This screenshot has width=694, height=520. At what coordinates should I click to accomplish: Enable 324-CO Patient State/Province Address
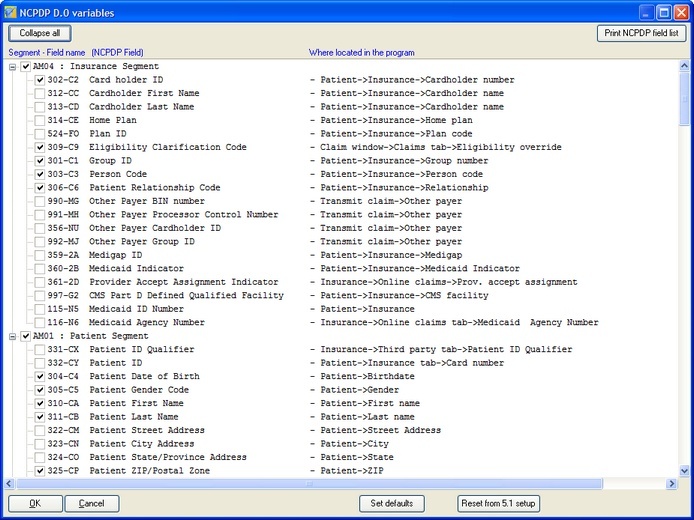[40, 458]
